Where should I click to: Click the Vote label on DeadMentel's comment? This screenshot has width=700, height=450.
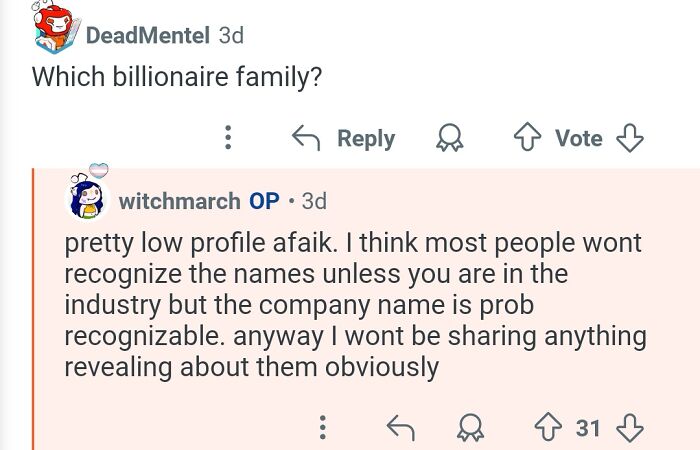click(578, 138)
